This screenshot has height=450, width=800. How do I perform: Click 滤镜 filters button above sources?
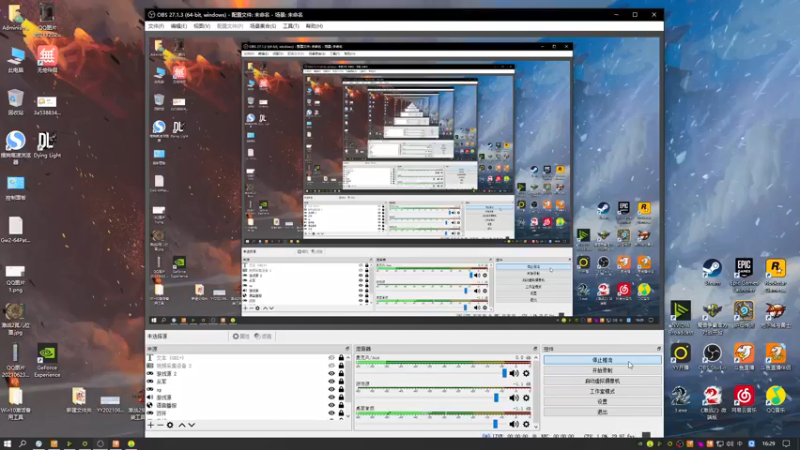[x=263, y=337]
